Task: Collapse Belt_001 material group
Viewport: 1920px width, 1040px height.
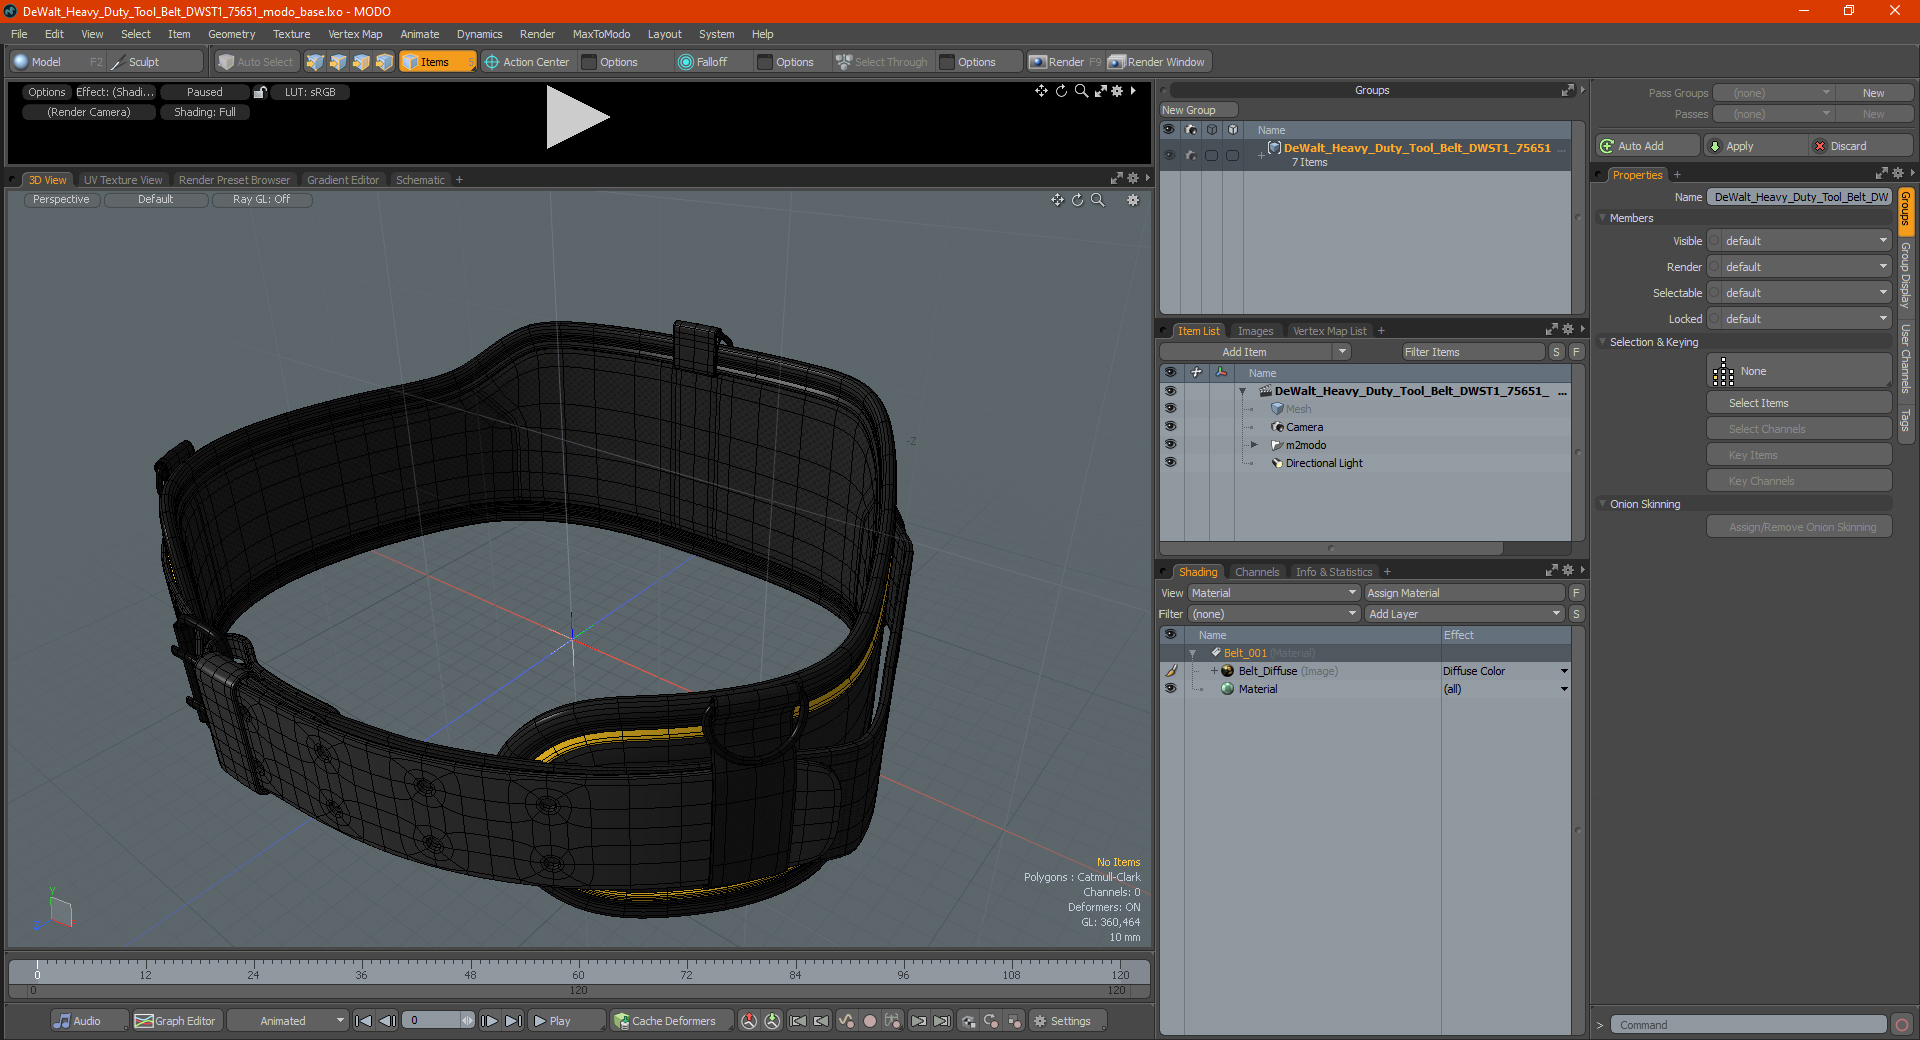Action: (1192, 653)
